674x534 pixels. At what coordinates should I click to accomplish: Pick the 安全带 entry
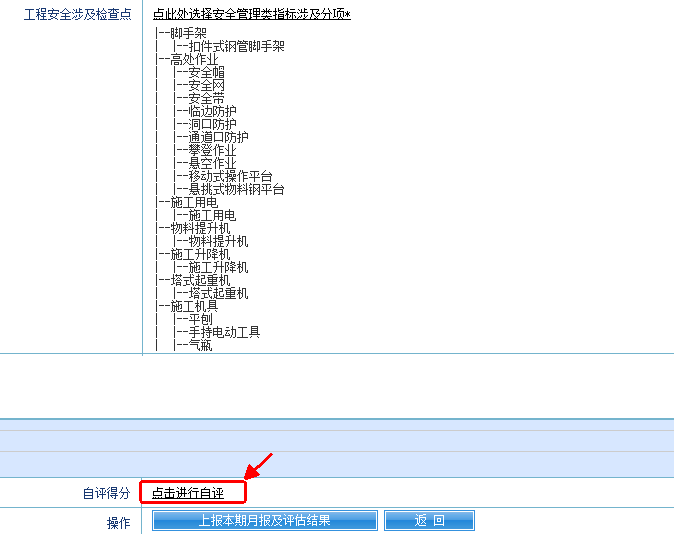(x=206, y=98)
